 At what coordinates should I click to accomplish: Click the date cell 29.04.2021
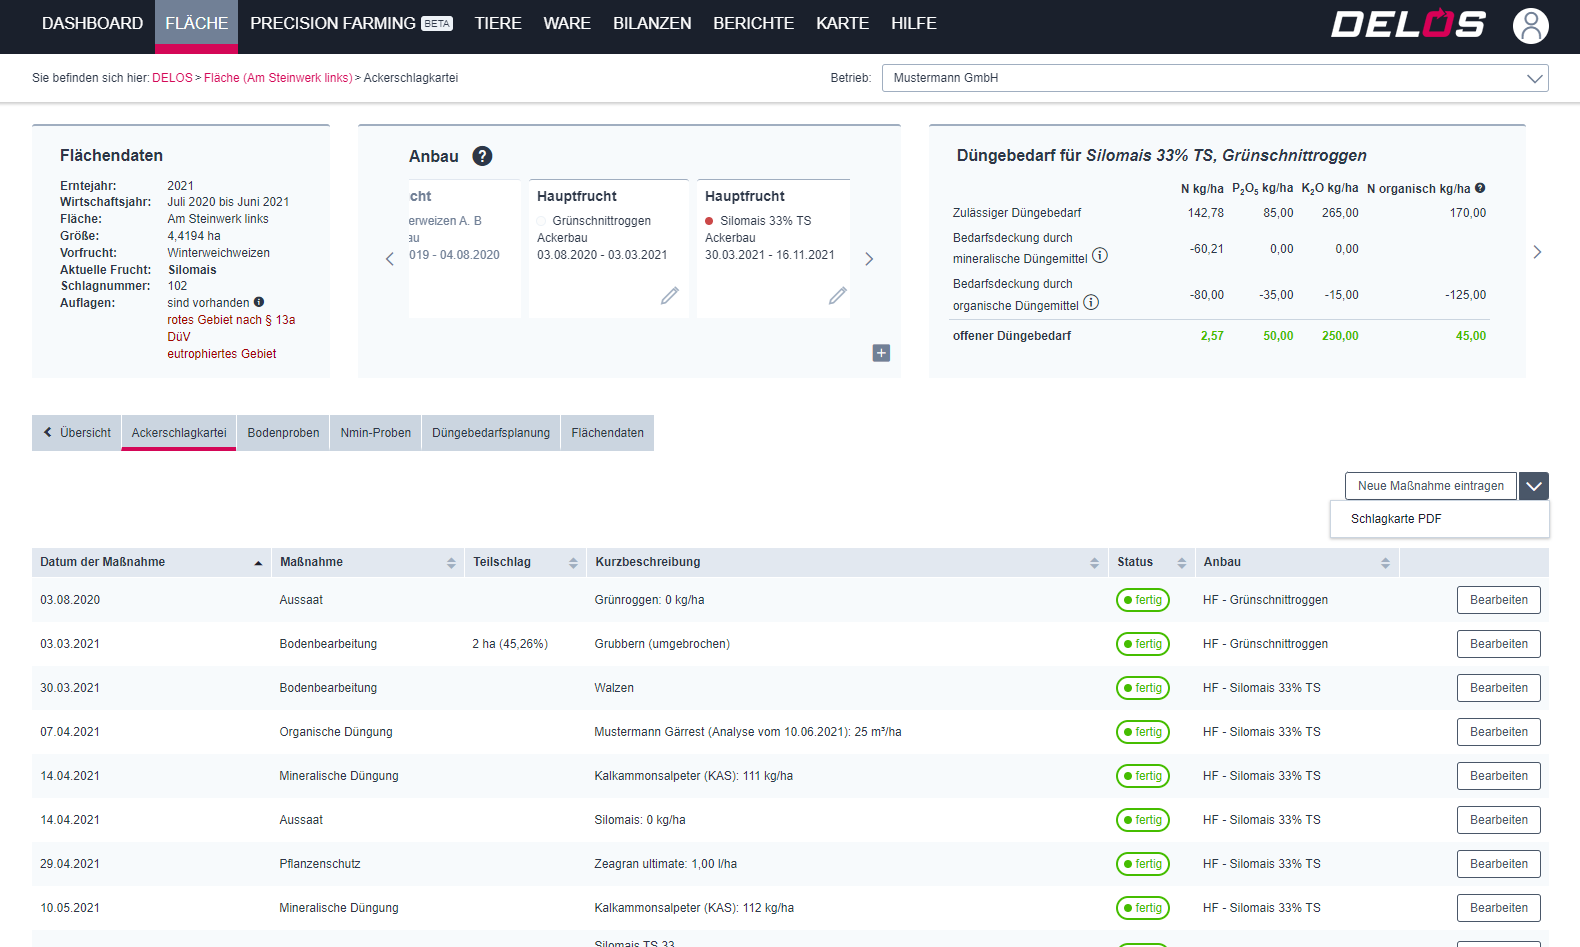pyautogui.click(x=70, y=864)
